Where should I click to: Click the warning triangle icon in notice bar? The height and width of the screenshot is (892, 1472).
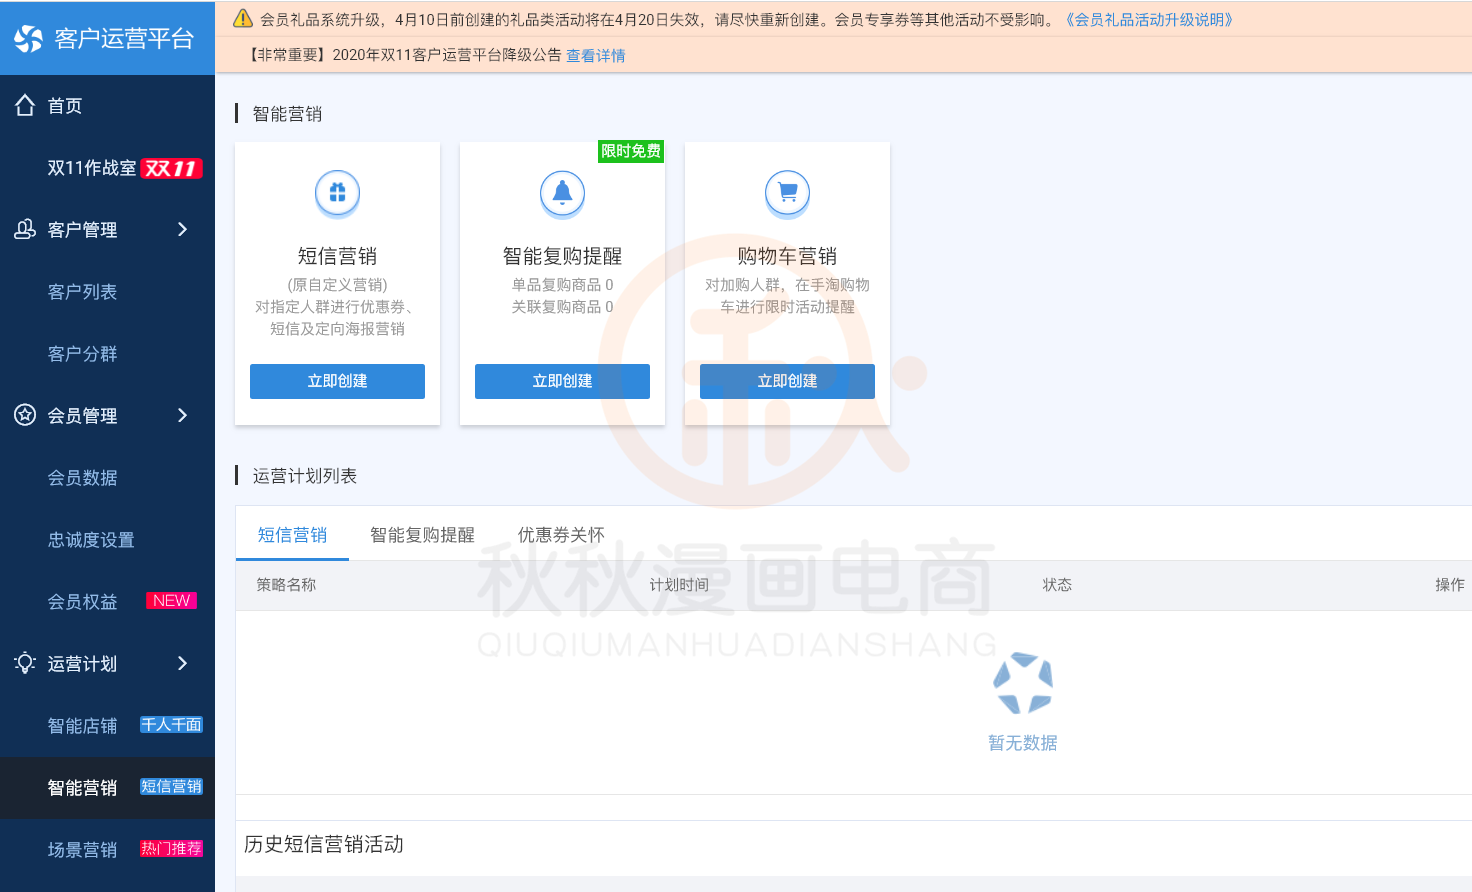coord(242,18)
